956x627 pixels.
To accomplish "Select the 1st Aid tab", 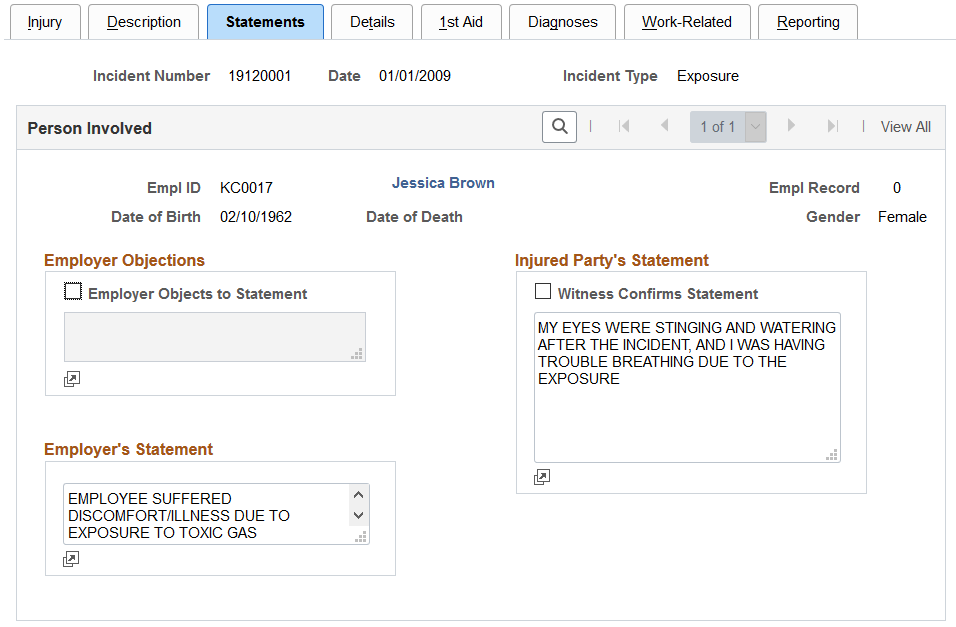I will point(461,22).
